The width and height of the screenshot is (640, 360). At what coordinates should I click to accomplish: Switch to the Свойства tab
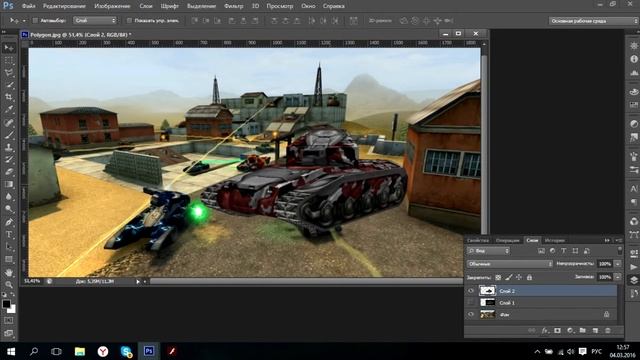coord(478,240)
